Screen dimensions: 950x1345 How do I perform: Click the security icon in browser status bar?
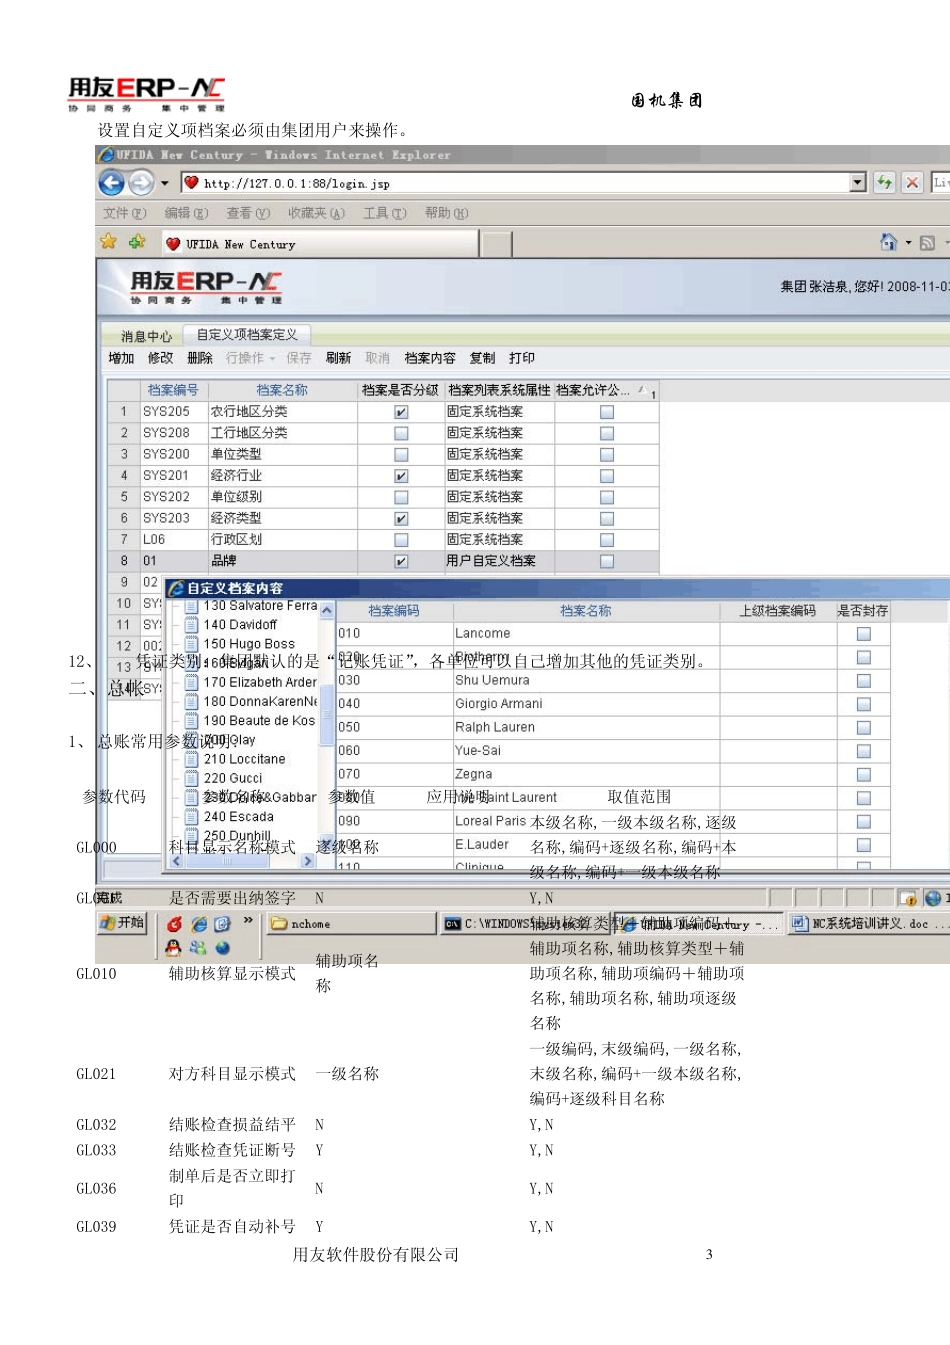[908, 898]
